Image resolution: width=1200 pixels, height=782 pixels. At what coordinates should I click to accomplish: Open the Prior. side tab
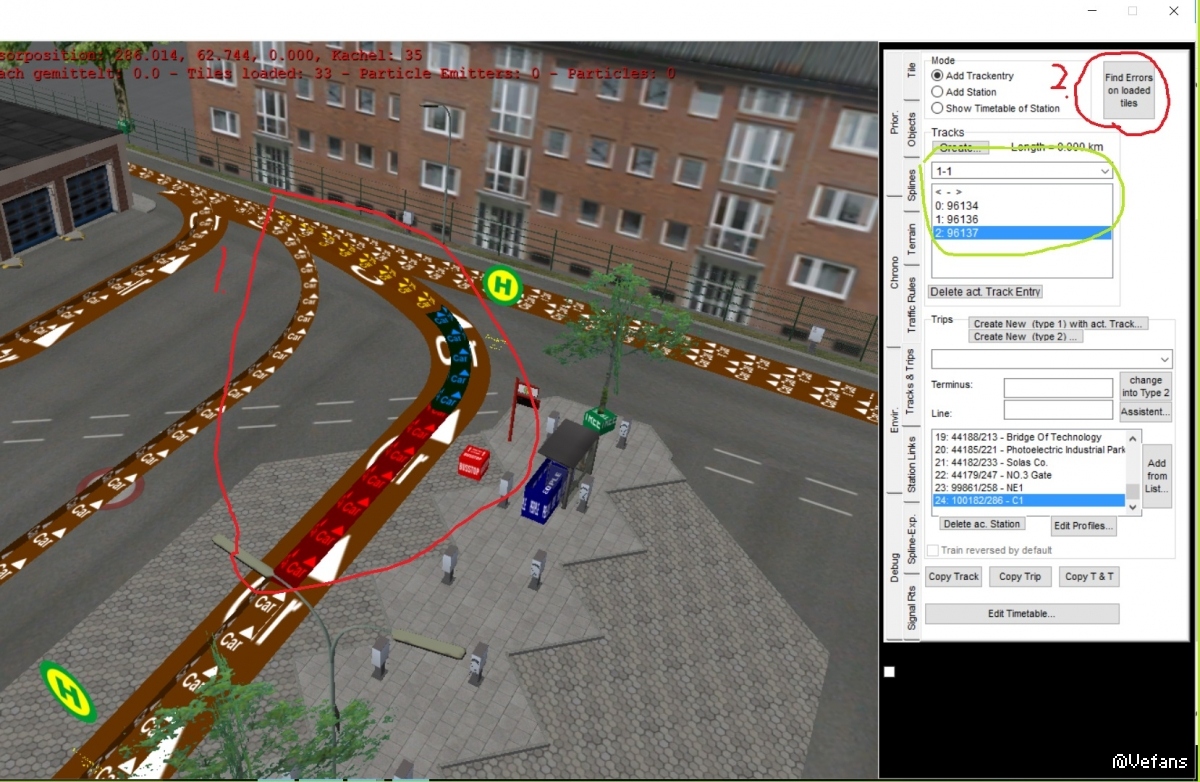[894, 122]
